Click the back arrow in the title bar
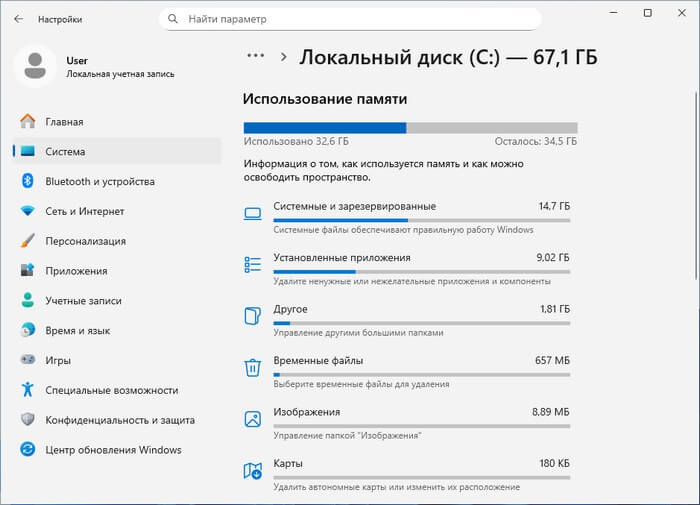Viewport: 700px width, 505px height. click(x=17, y=19)
